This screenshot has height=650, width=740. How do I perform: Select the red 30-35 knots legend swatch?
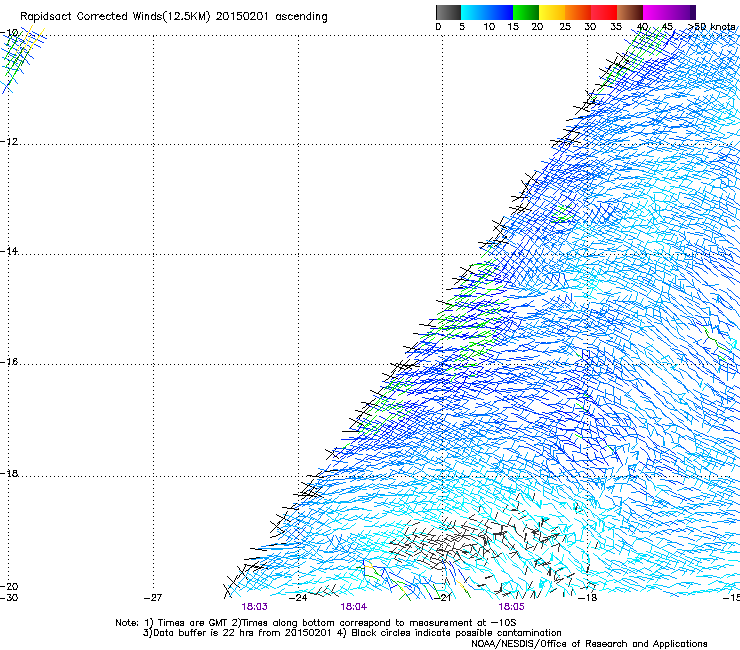[604, 12]
